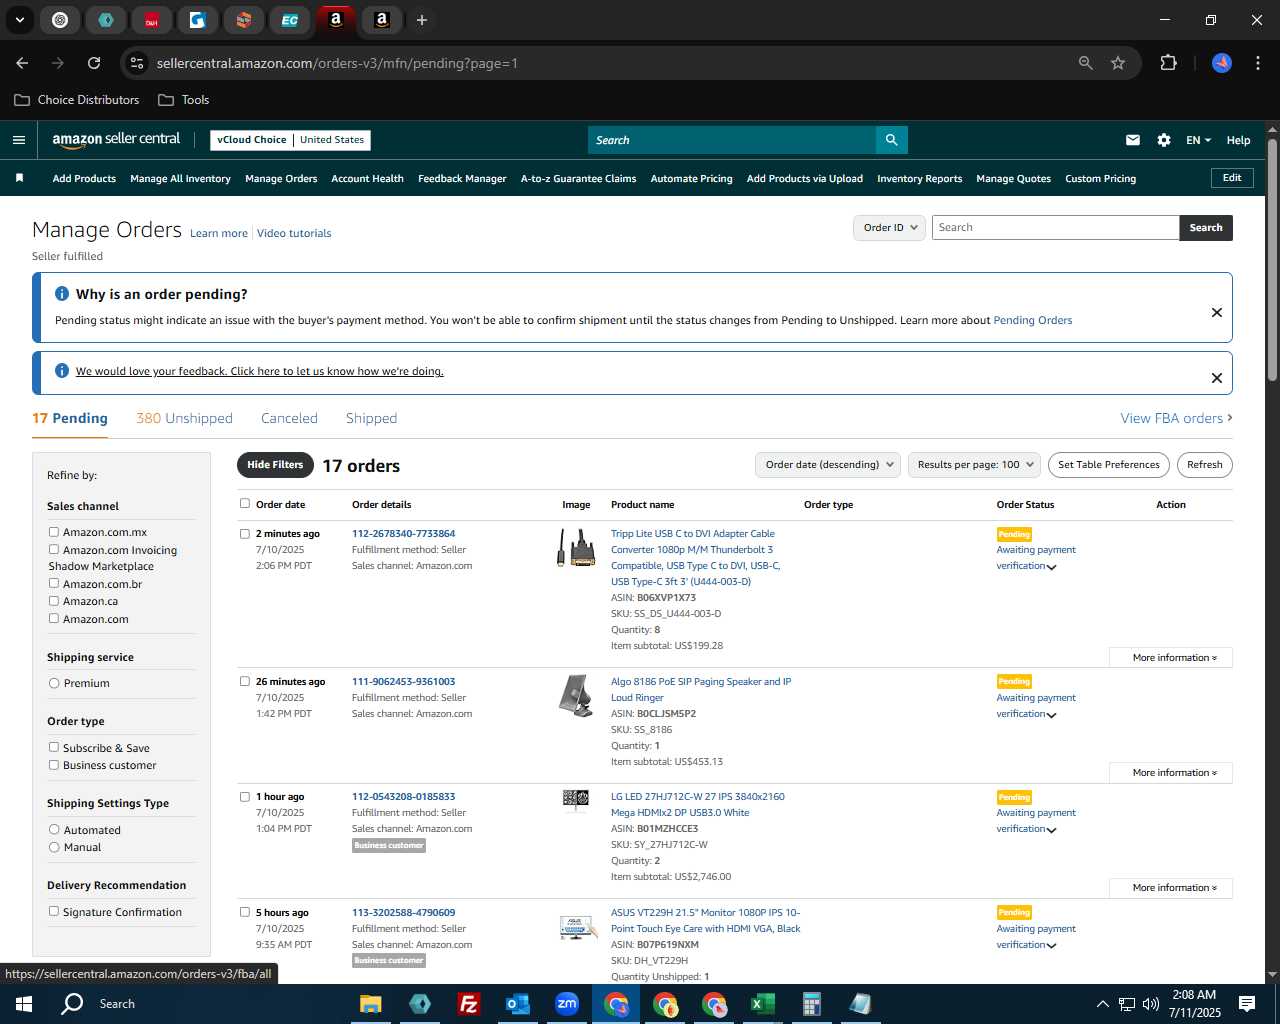Check the Business customer order type

point(54,765)
